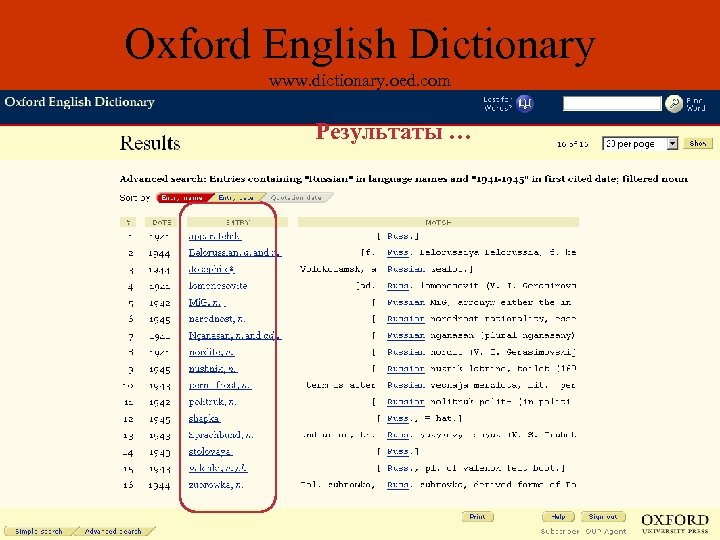Open the stolovaya entry link
720x540 pixels.
click(x=210, y=451)
